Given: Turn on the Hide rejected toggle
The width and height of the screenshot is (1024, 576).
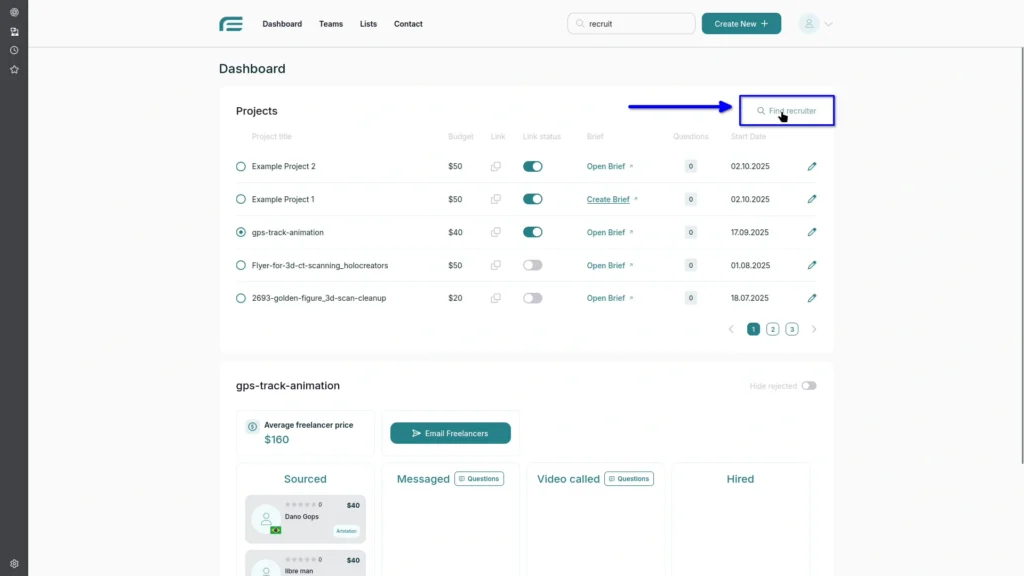Looking at the screenshot, I should 809,385.
